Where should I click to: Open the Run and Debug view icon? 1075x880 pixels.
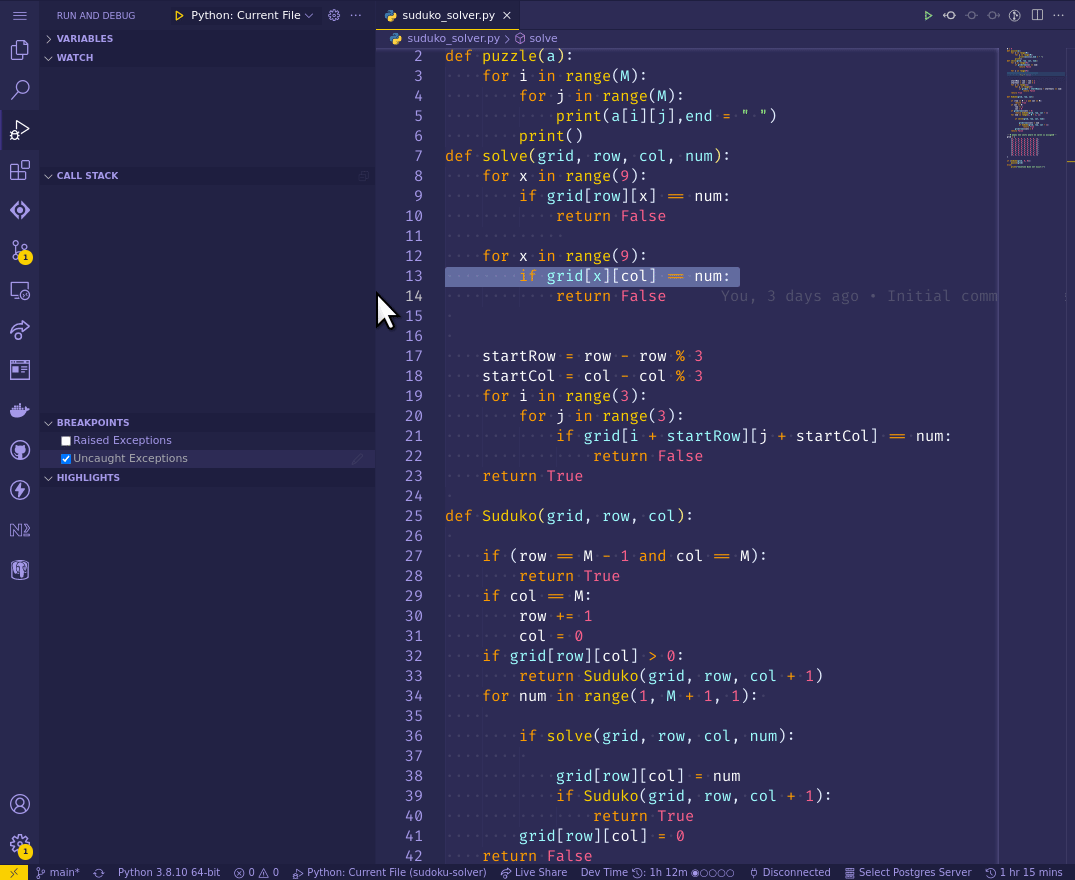click(x=20, y=130)
